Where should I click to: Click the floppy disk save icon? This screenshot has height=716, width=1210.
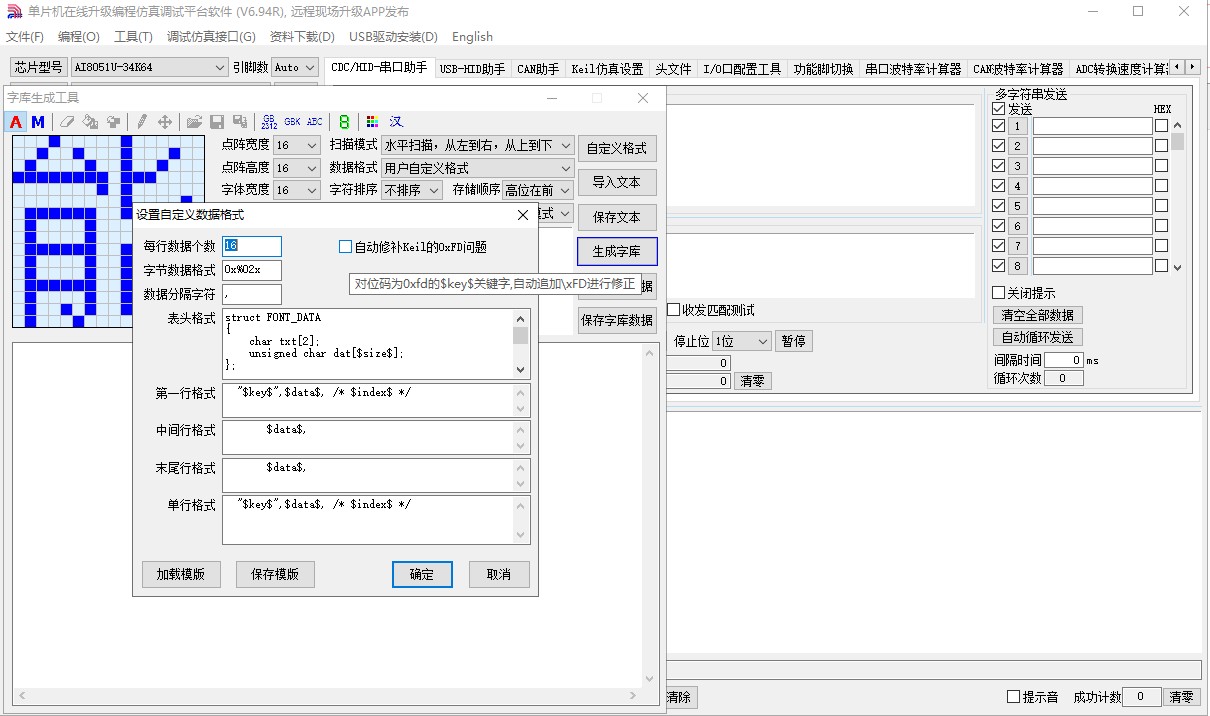click(217, 122)
